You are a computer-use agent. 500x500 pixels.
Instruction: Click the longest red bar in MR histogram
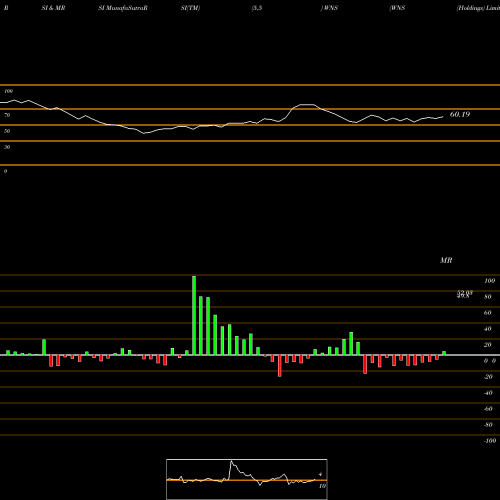280,366
